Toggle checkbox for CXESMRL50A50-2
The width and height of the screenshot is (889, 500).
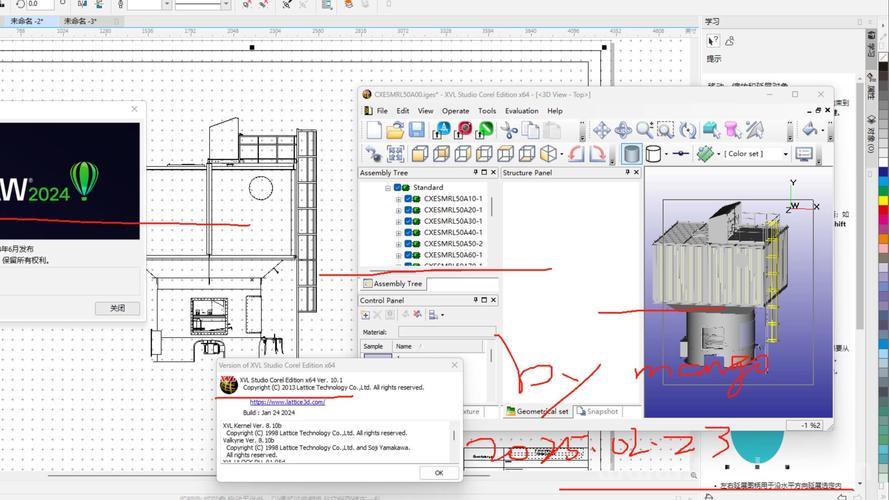(408, 244)
